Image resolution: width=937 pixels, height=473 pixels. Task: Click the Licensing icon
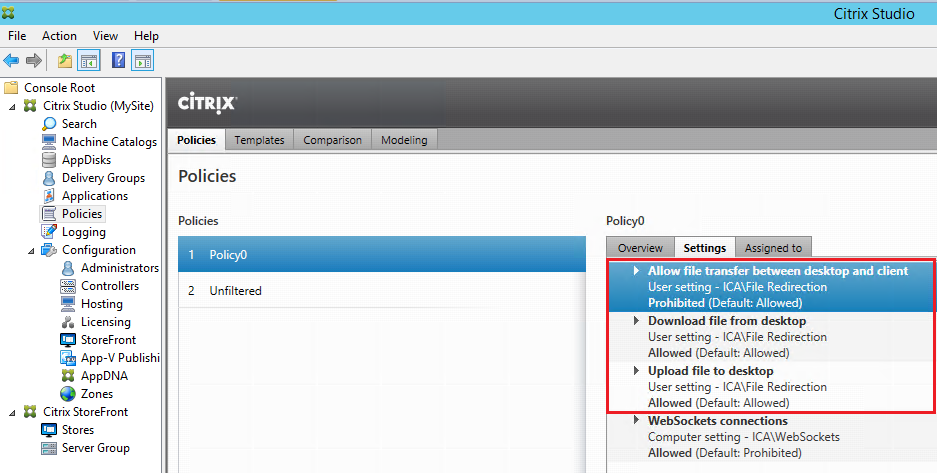click(x=68, y=322)
